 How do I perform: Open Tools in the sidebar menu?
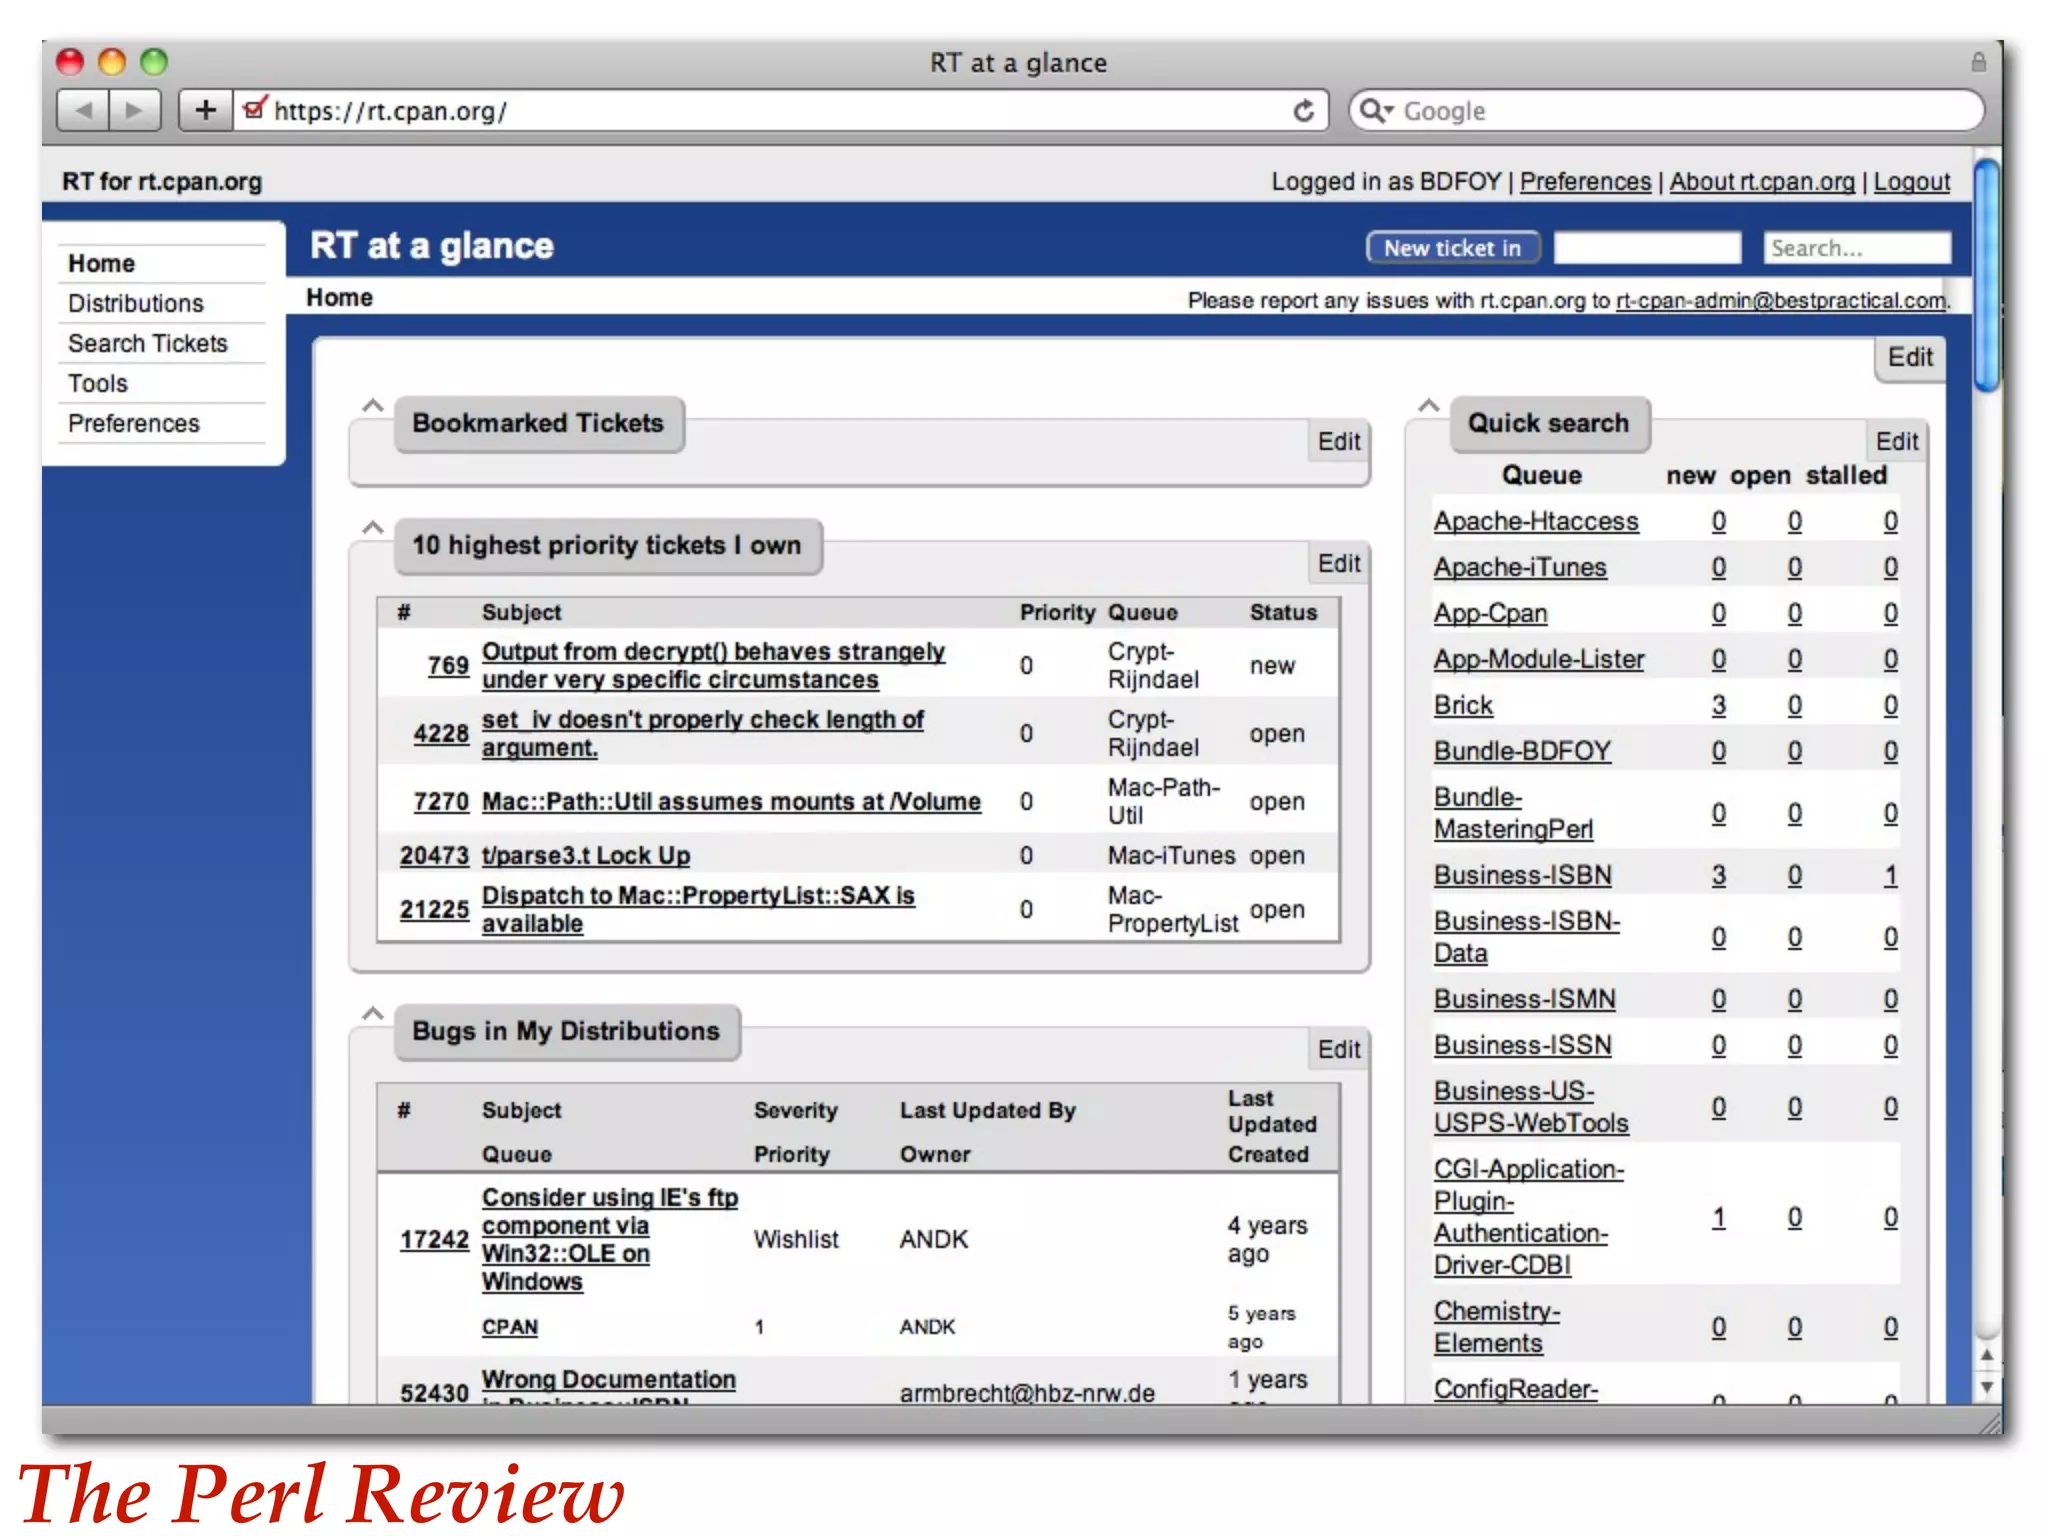[x=97, y=383]
